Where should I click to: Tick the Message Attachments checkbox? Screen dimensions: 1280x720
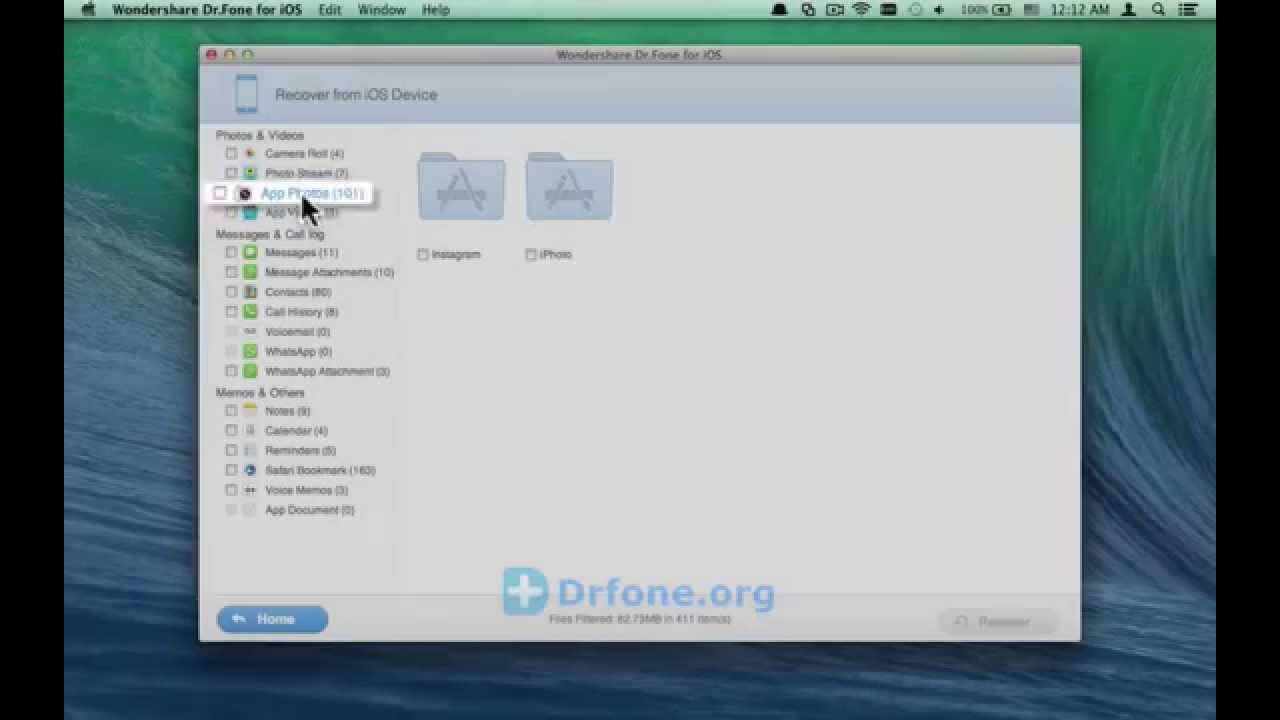pos(231,272)
